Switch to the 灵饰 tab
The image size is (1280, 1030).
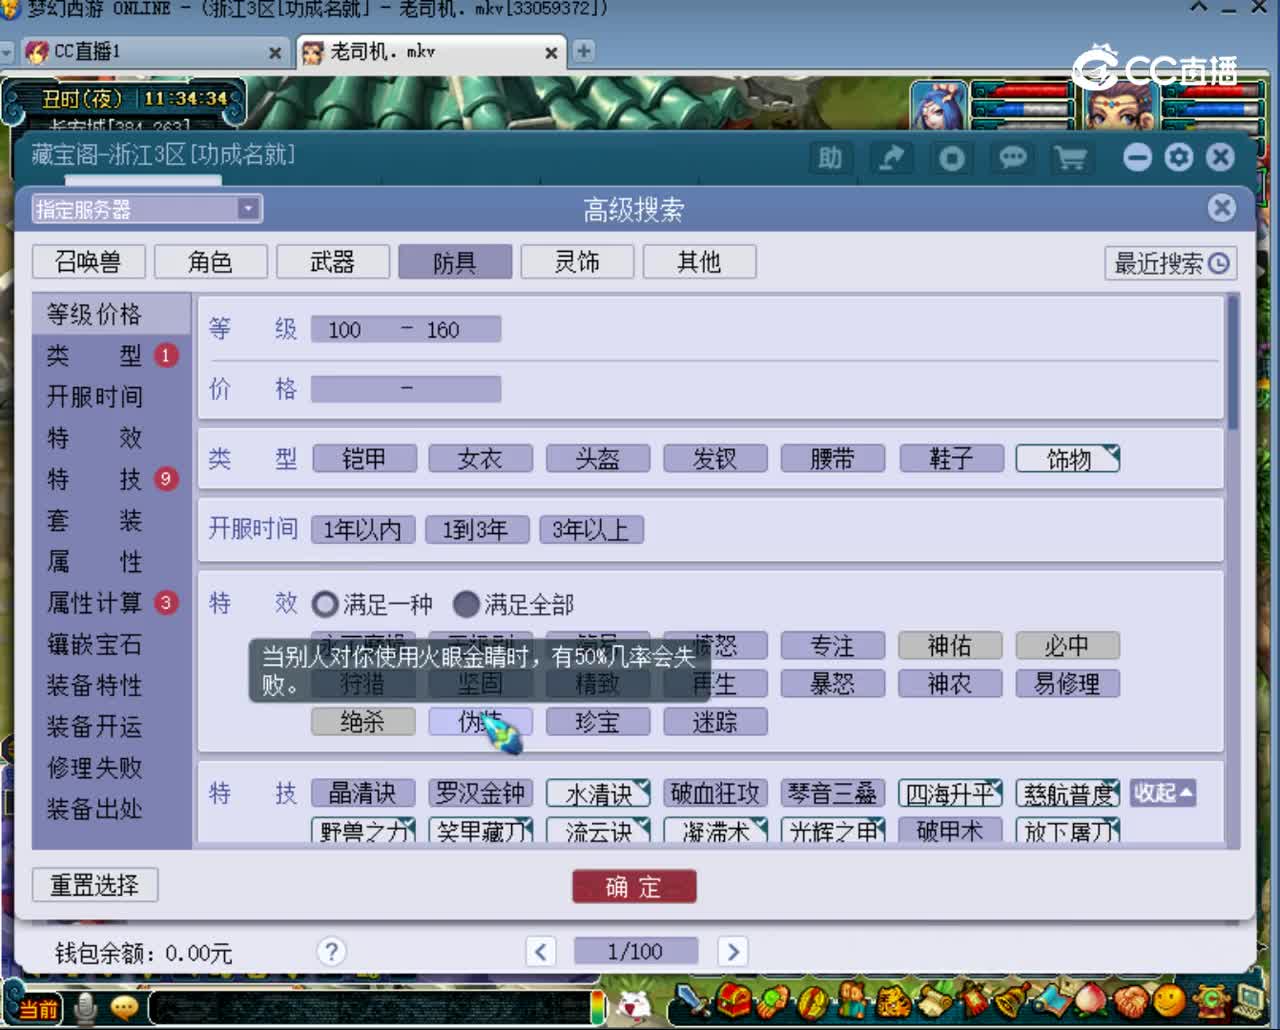[x=577, y=262]
